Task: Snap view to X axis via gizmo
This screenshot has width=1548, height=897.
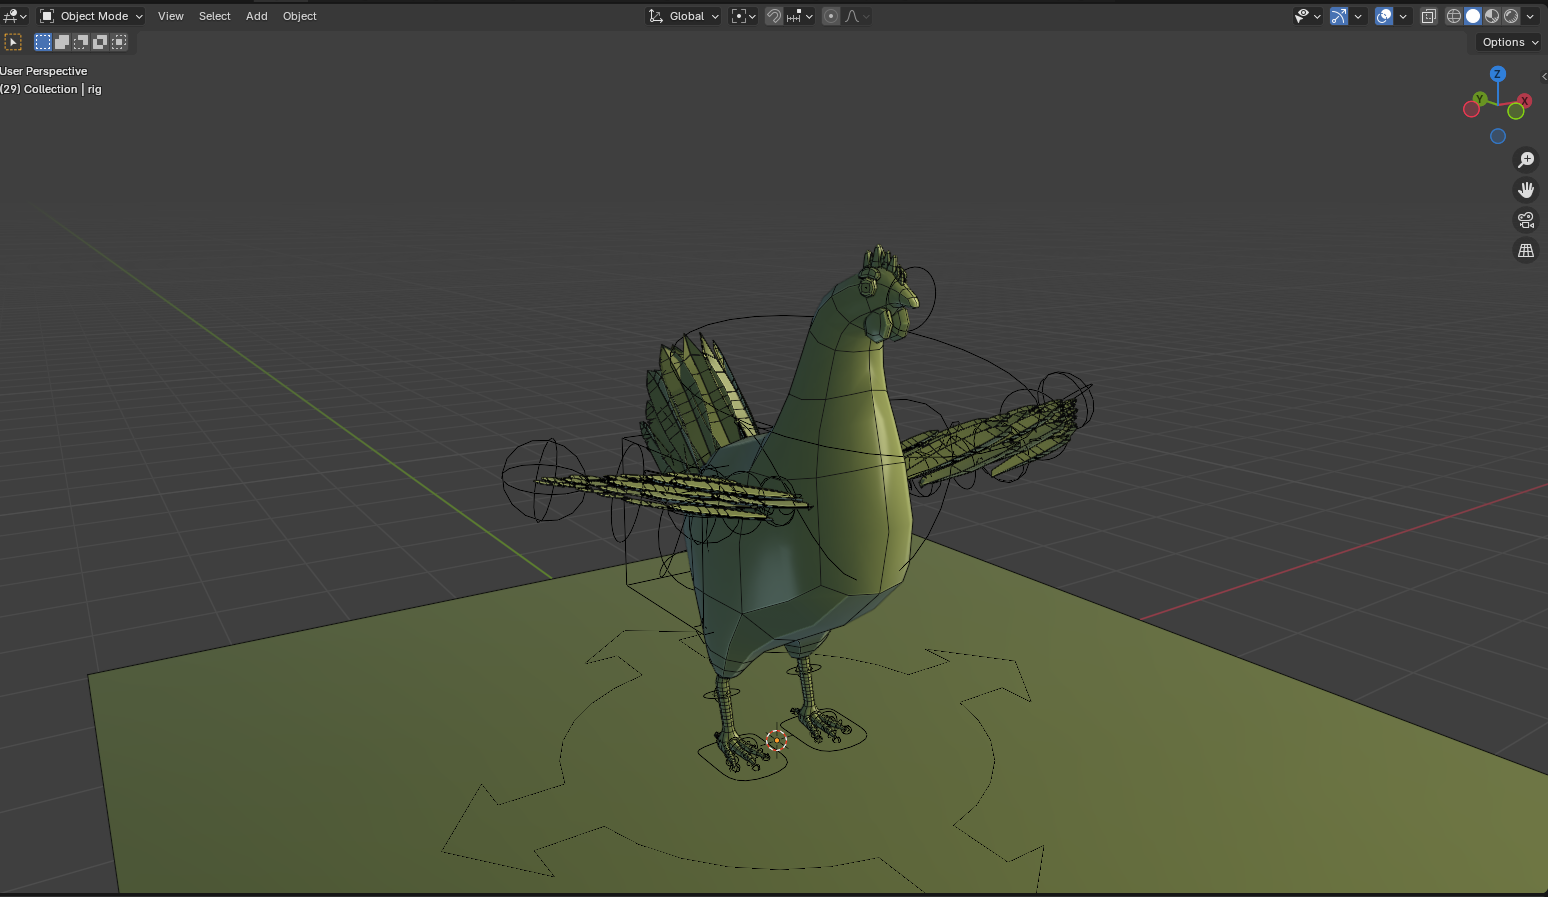Action: pos(1524,101)
